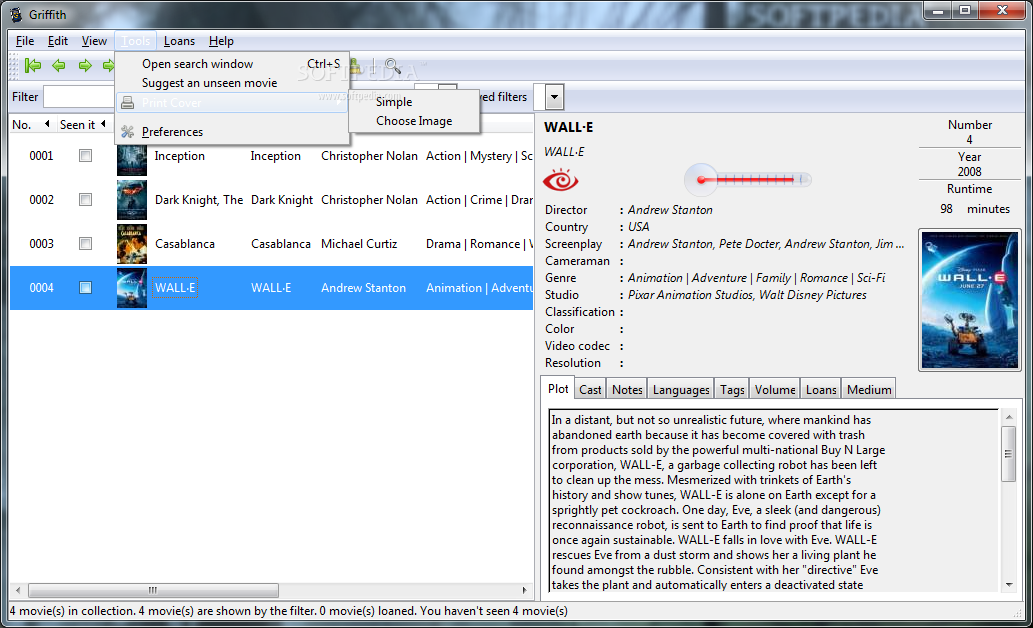Viewport: 1033px width, 628px height.
Task: Click the large WALL·E cover image
Action: click(970, 300)
